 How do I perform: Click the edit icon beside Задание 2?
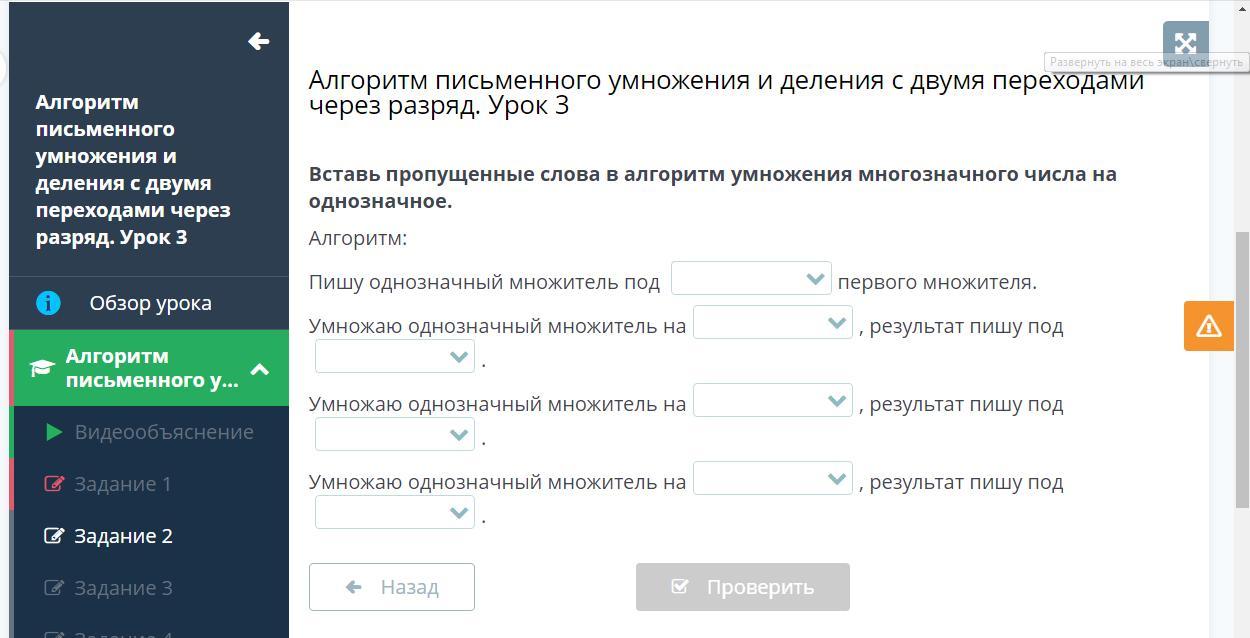pyautogui.click(x=54, y=536)
